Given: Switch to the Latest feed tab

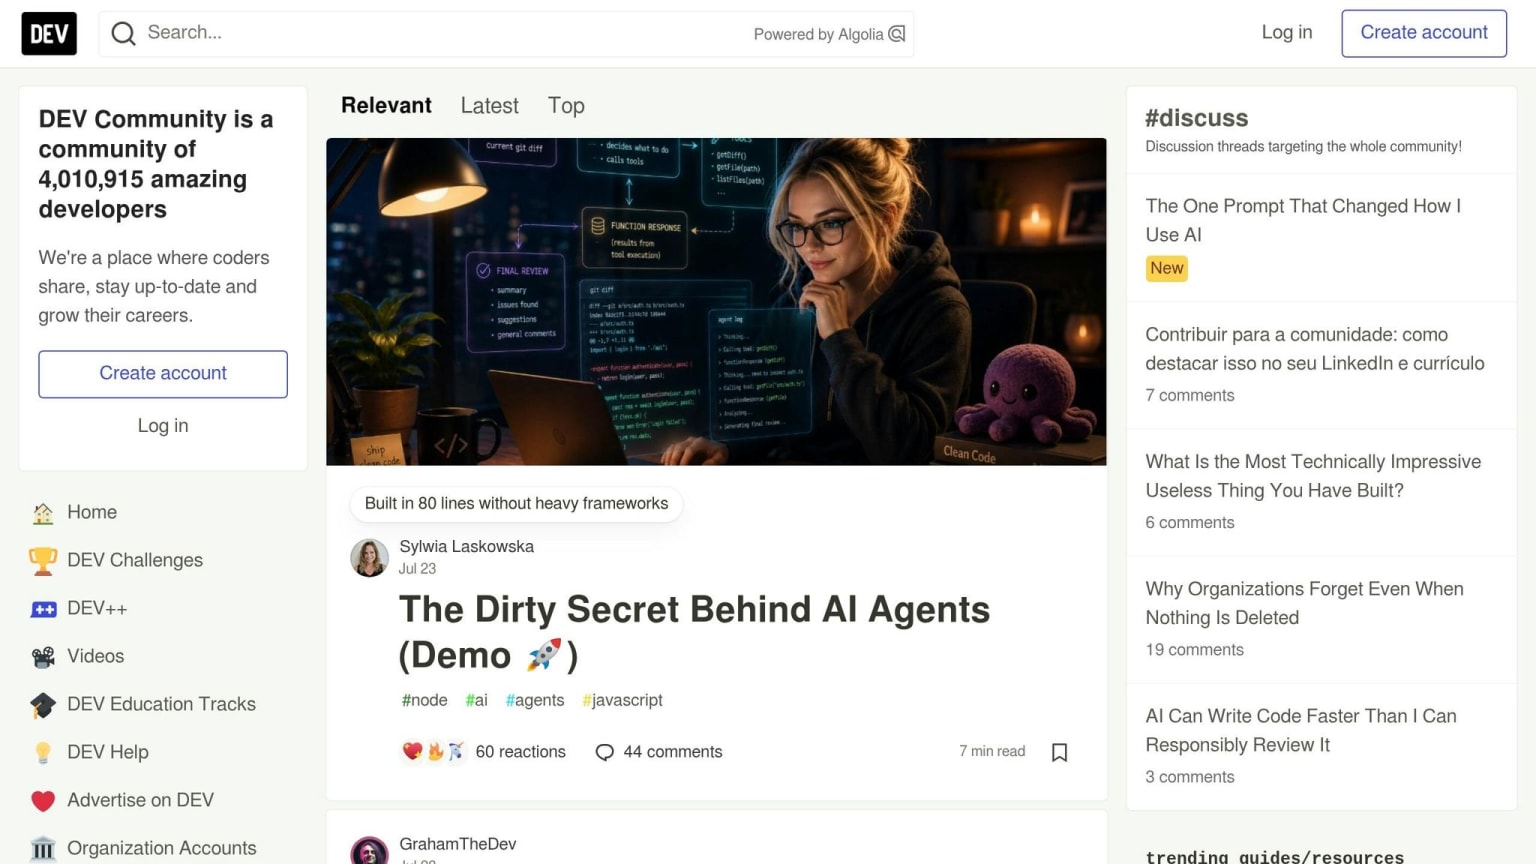Looking at the screenshot, I should 489,105.
